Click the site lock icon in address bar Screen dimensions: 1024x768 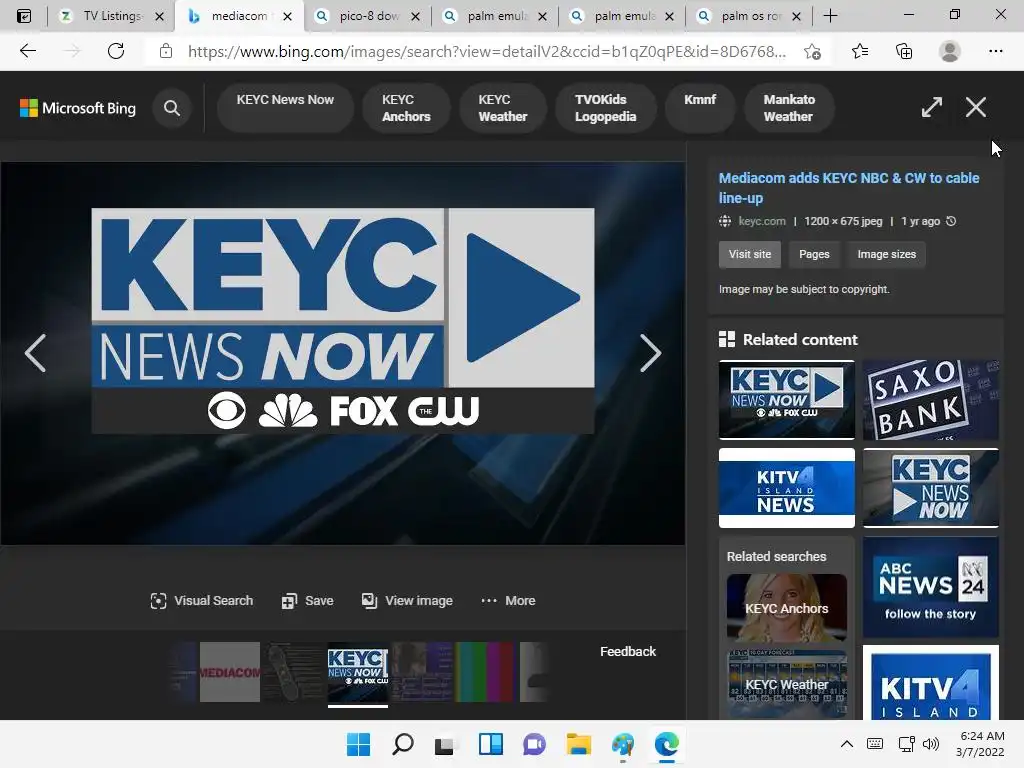click(x=166, y=51)
